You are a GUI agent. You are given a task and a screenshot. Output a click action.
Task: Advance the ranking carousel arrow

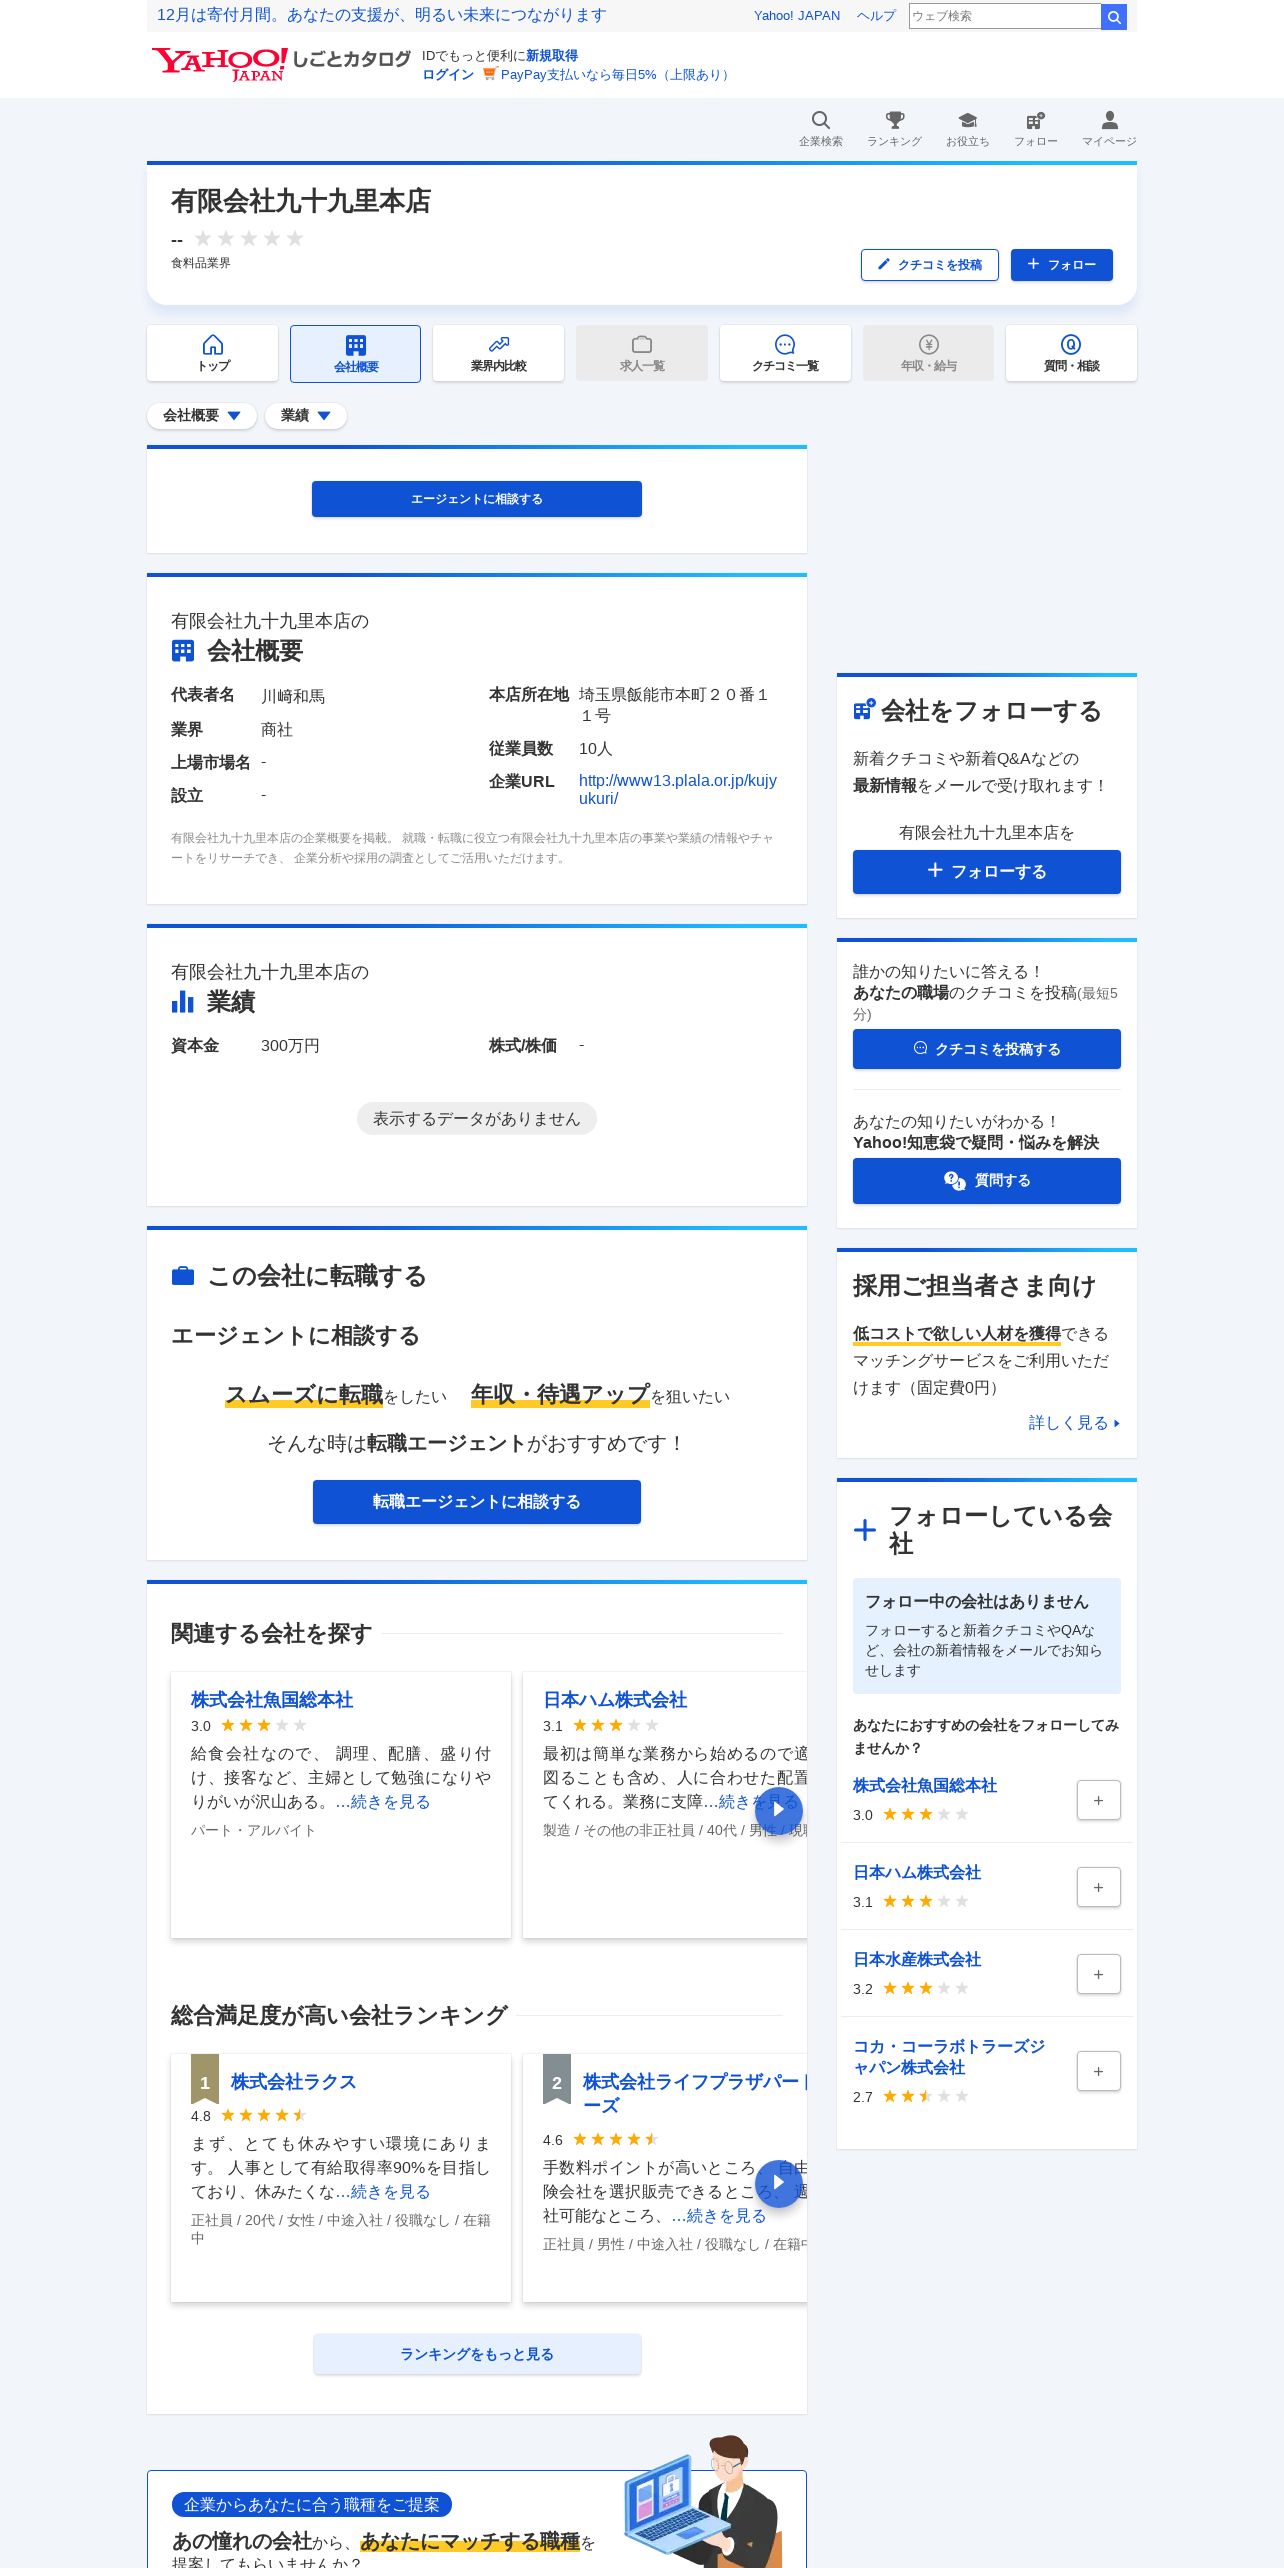778,2184
